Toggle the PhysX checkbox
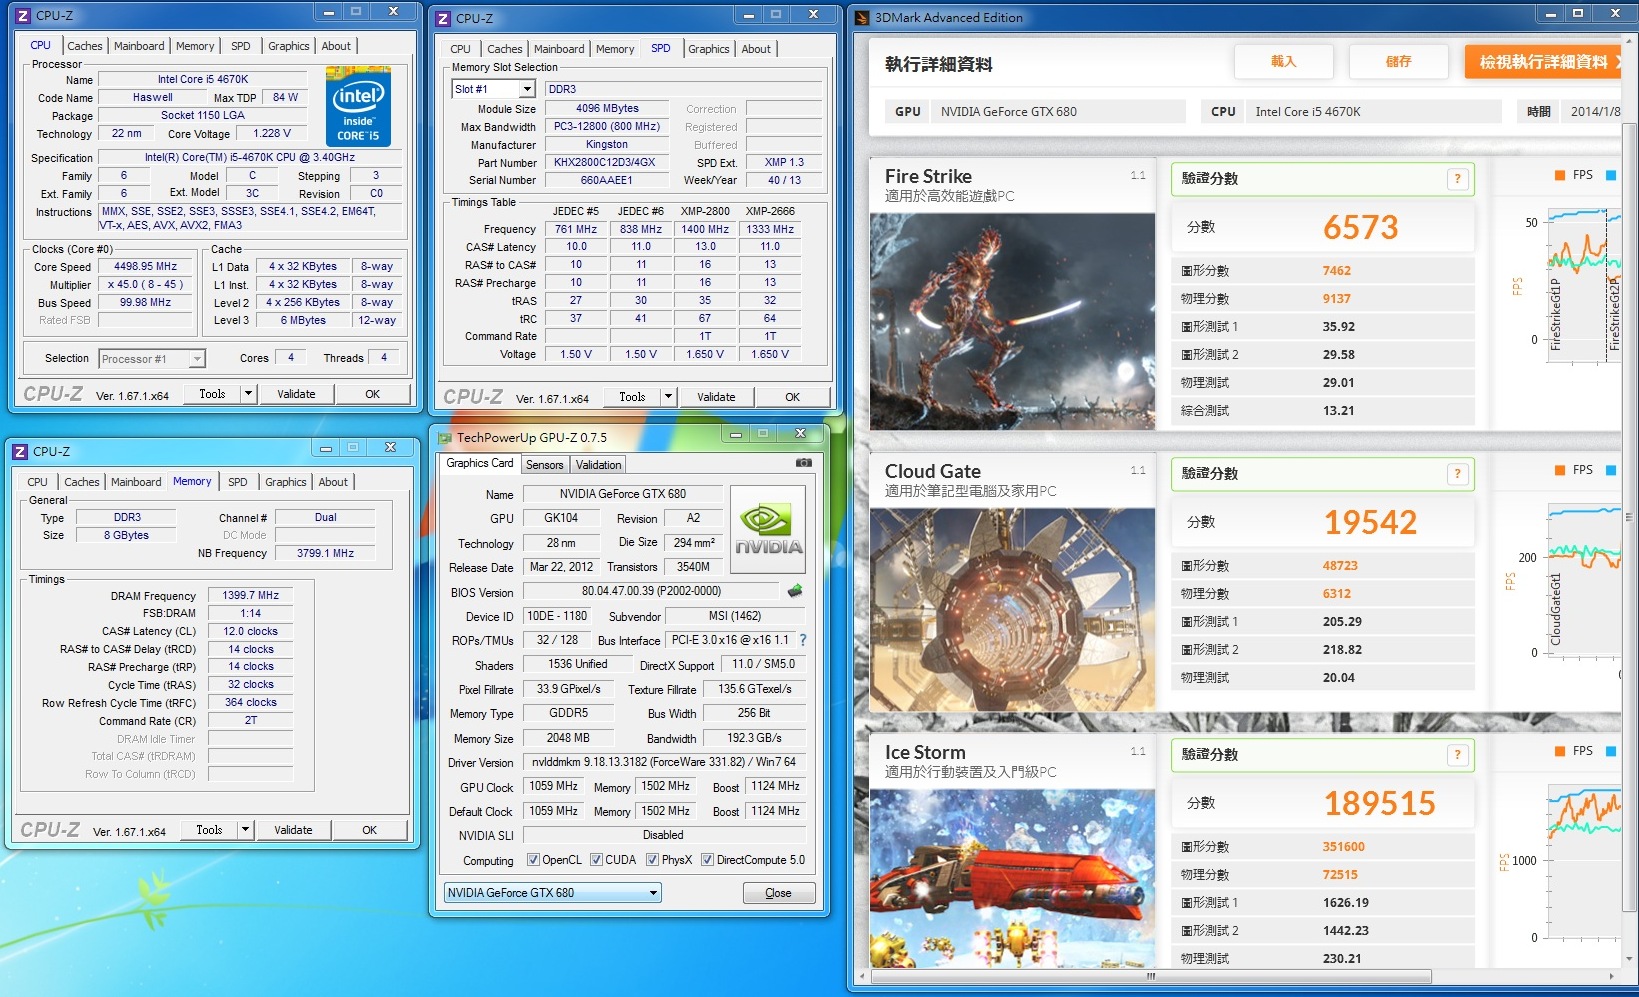 click(652, 860)
